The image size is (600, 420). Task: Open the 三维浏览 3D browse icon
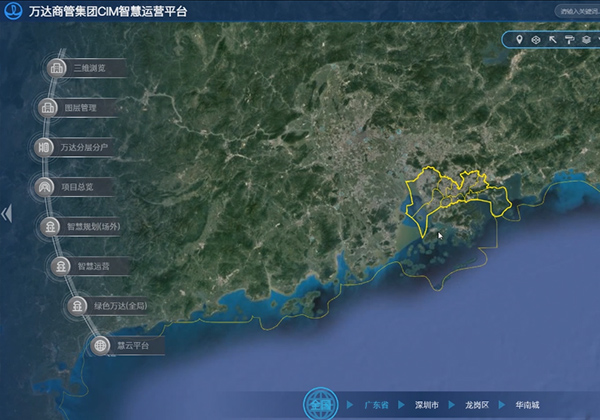57,68
